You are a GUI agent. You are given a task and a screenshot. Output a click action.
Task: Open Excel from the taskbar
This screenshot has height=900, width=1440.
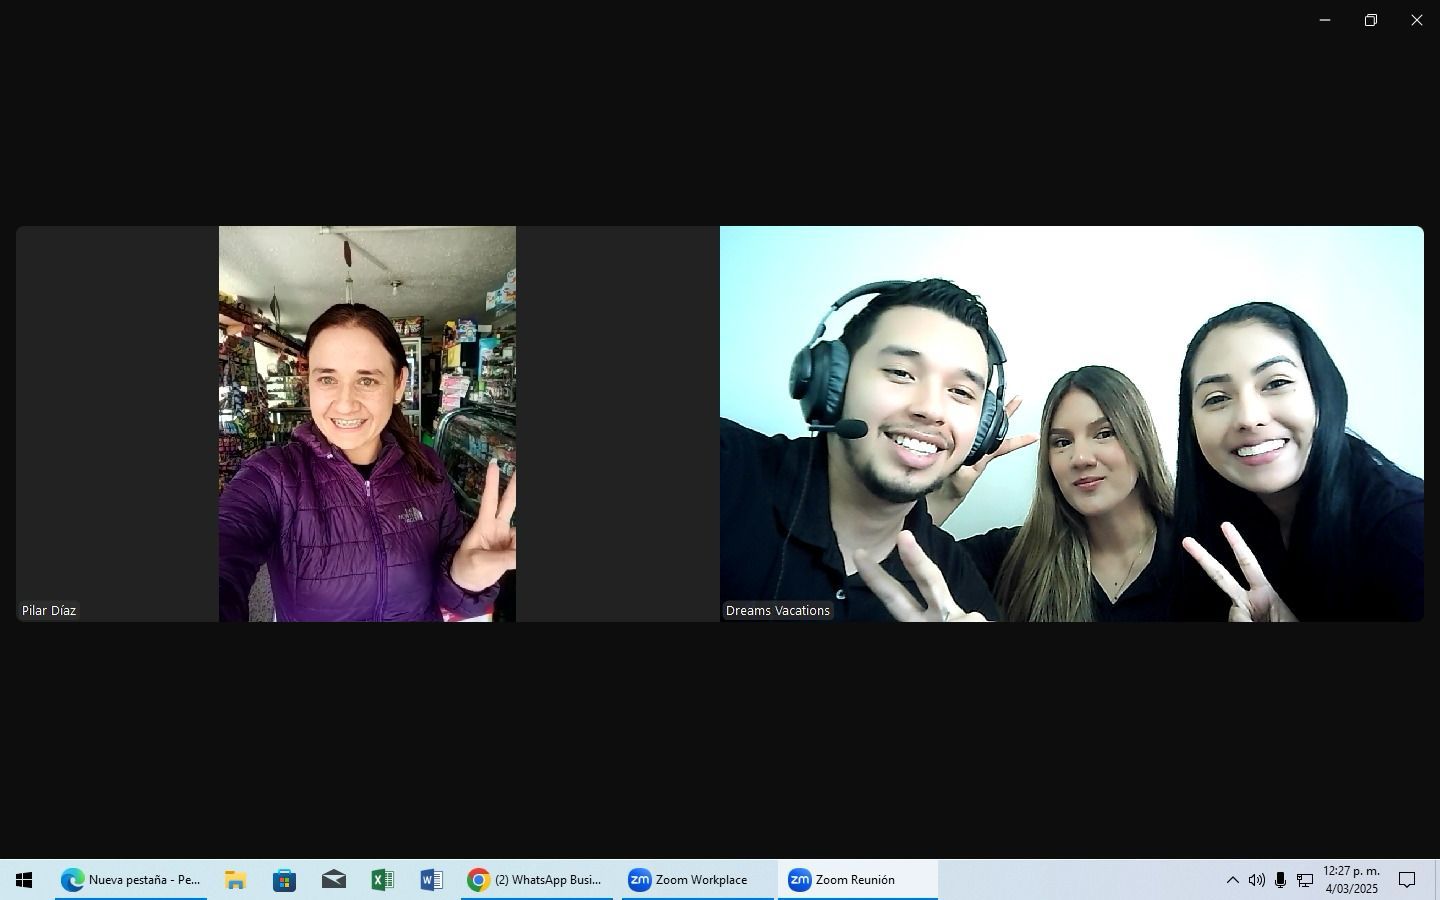tap(382, 880)
